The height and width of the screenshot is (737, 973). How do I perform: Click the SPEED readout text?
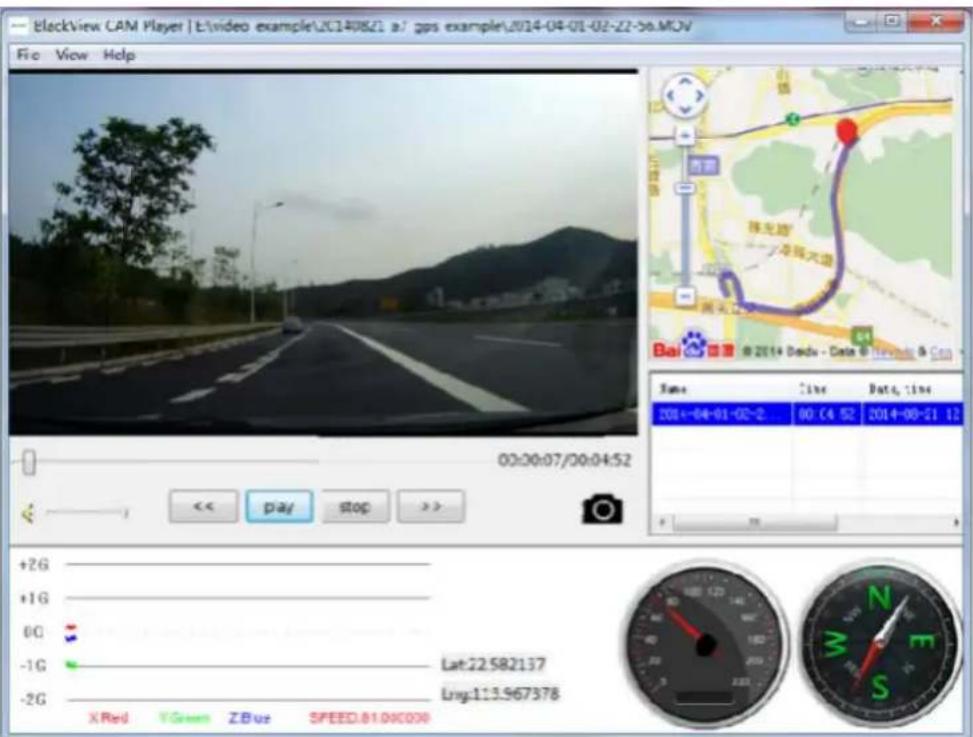369,718
